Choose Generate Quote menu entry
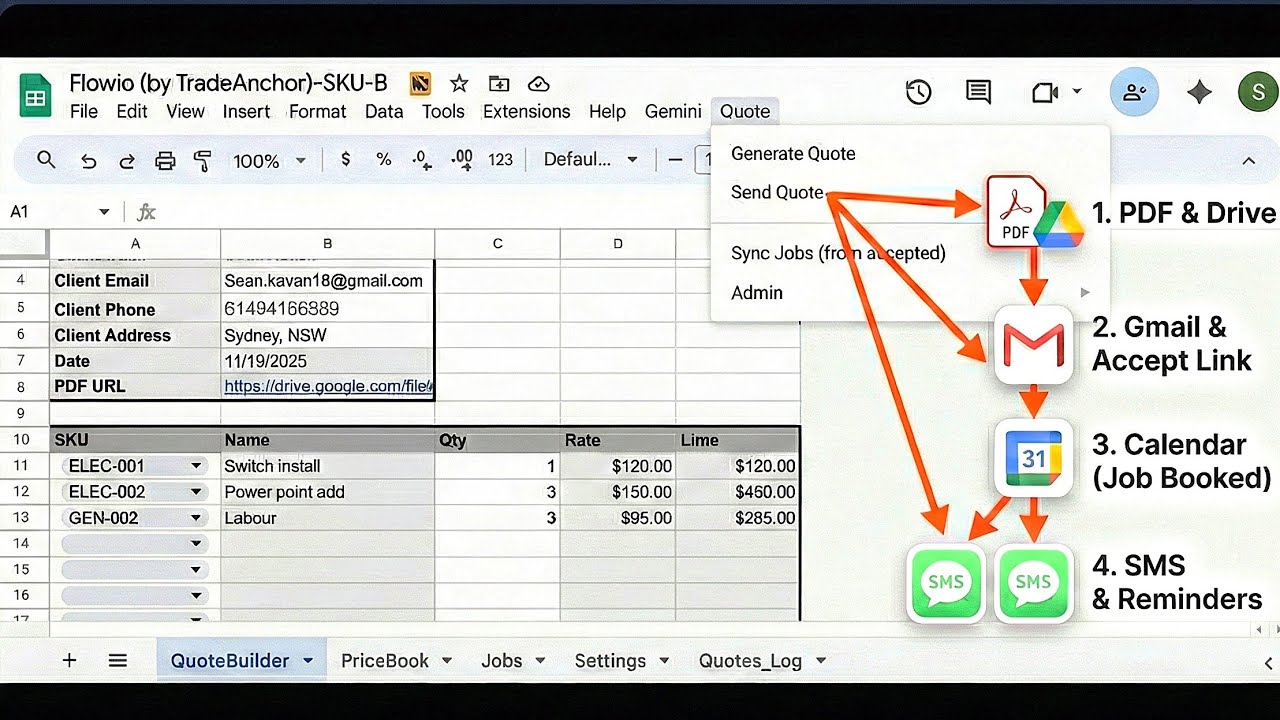This screenshot has height=720, width=1280. click(793, 153)
